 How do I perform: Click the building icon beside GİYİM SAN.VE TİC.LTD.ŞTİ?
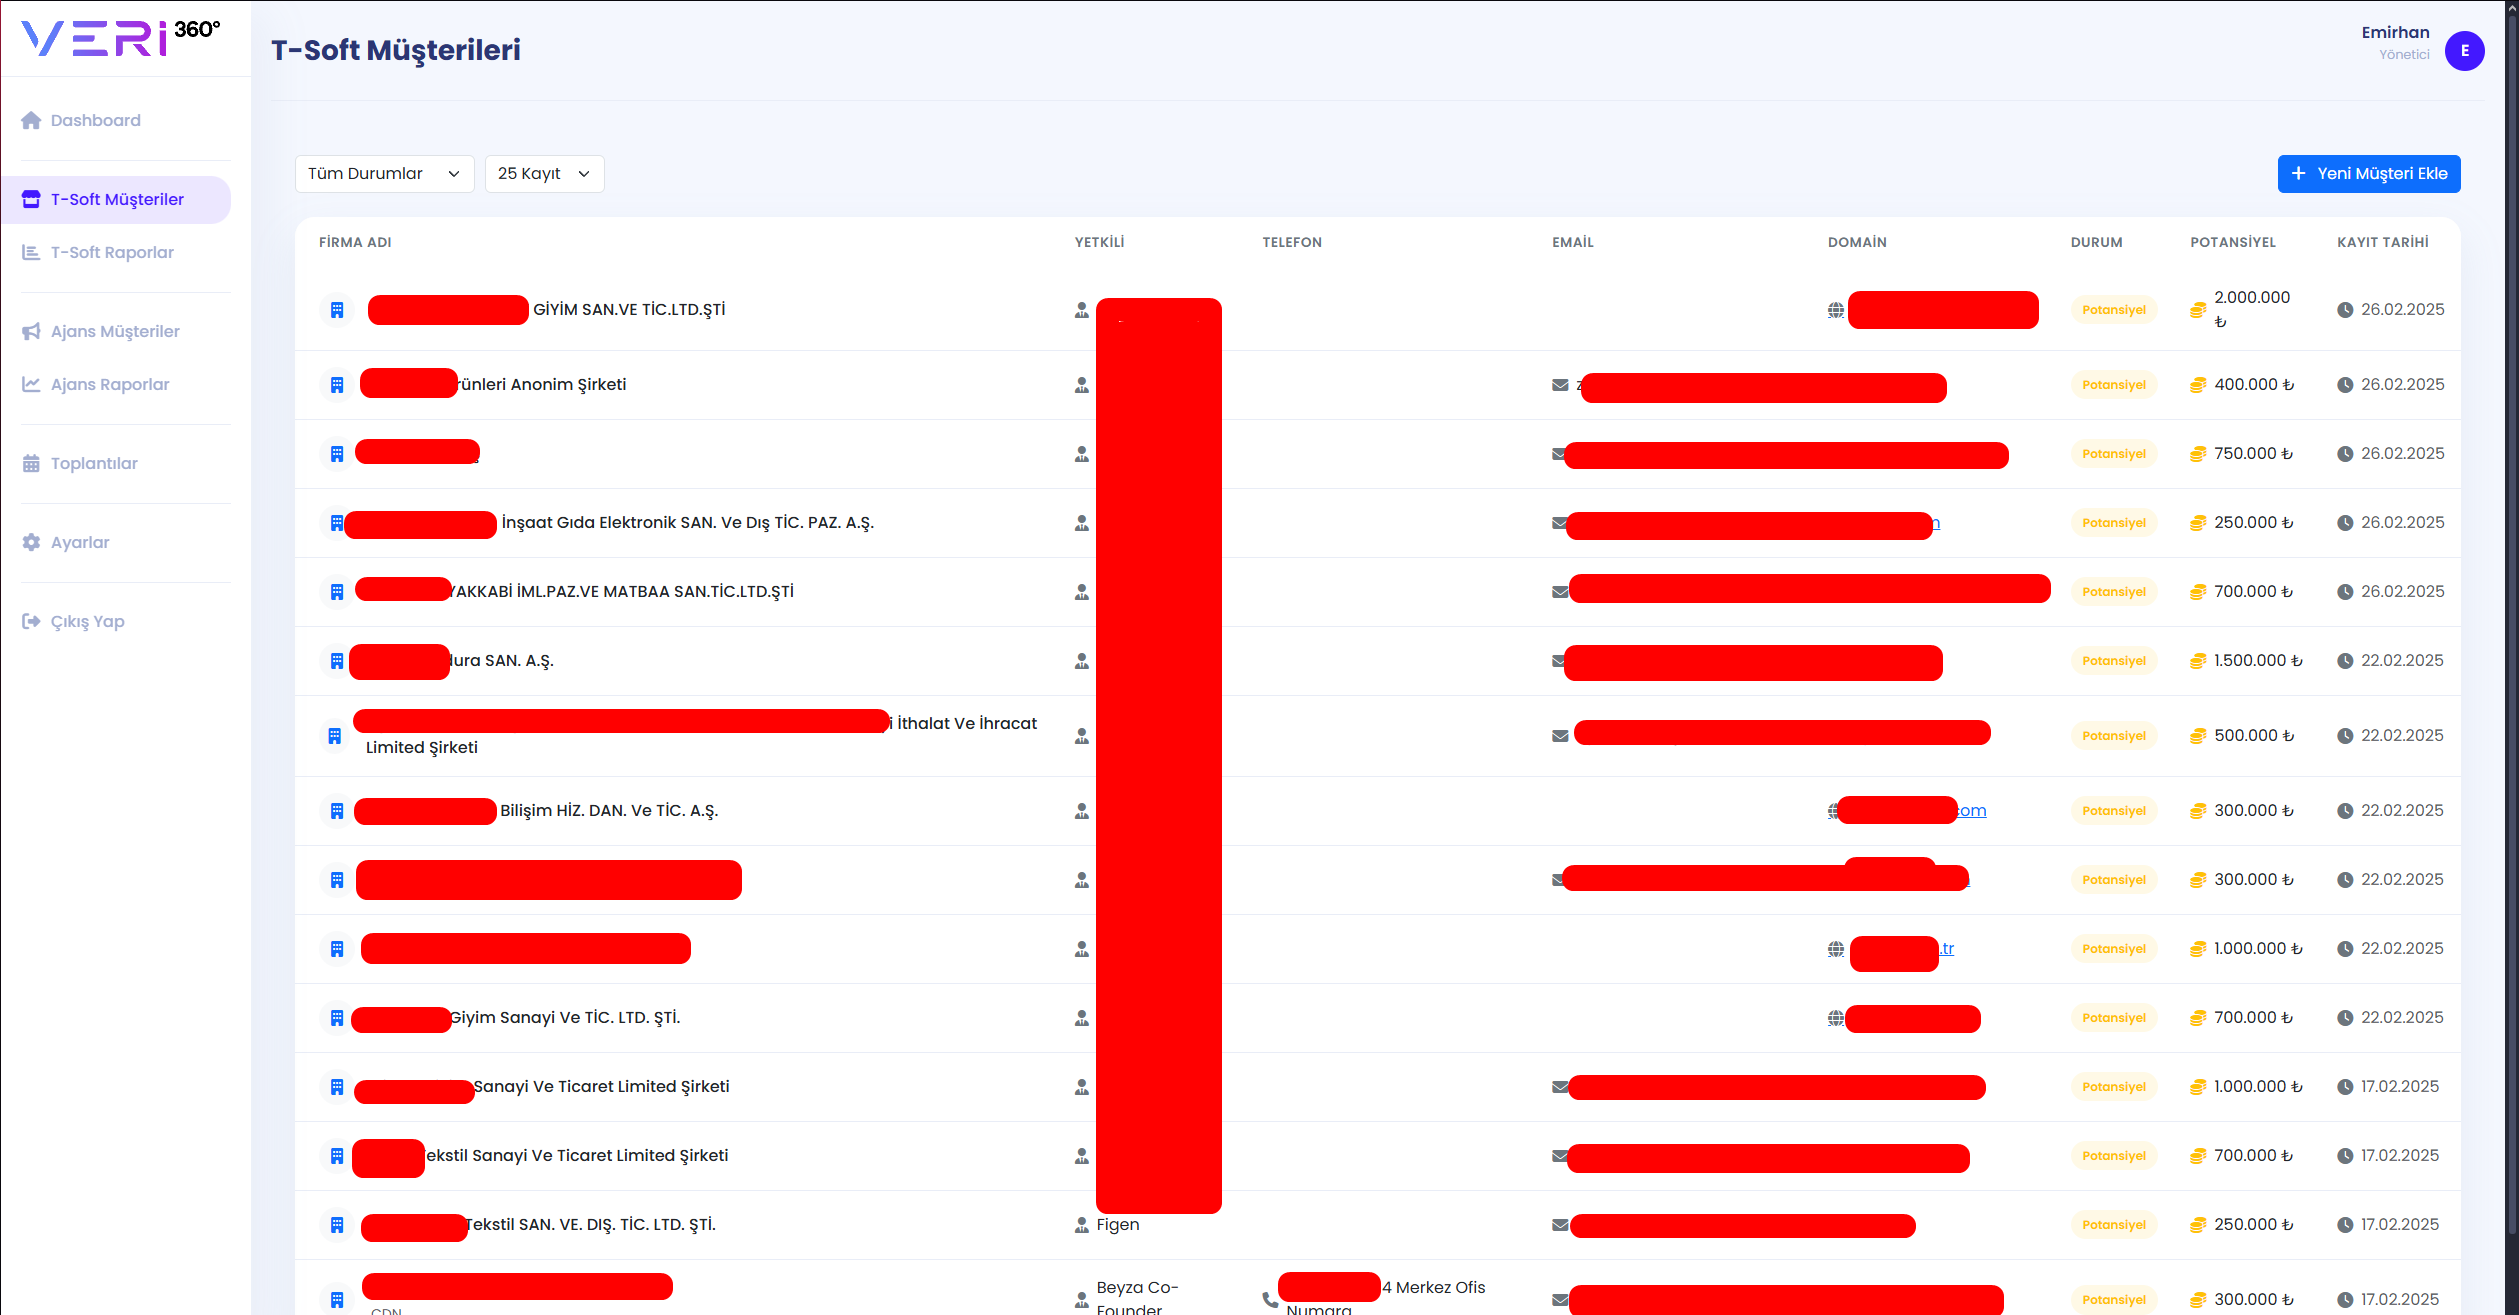pos(337,310)
